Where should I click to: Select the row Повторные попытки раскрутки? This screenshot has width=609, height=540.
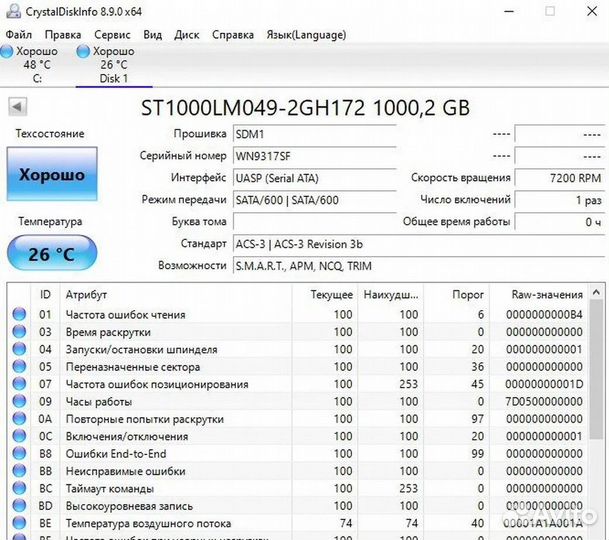(x=298, y=418)
